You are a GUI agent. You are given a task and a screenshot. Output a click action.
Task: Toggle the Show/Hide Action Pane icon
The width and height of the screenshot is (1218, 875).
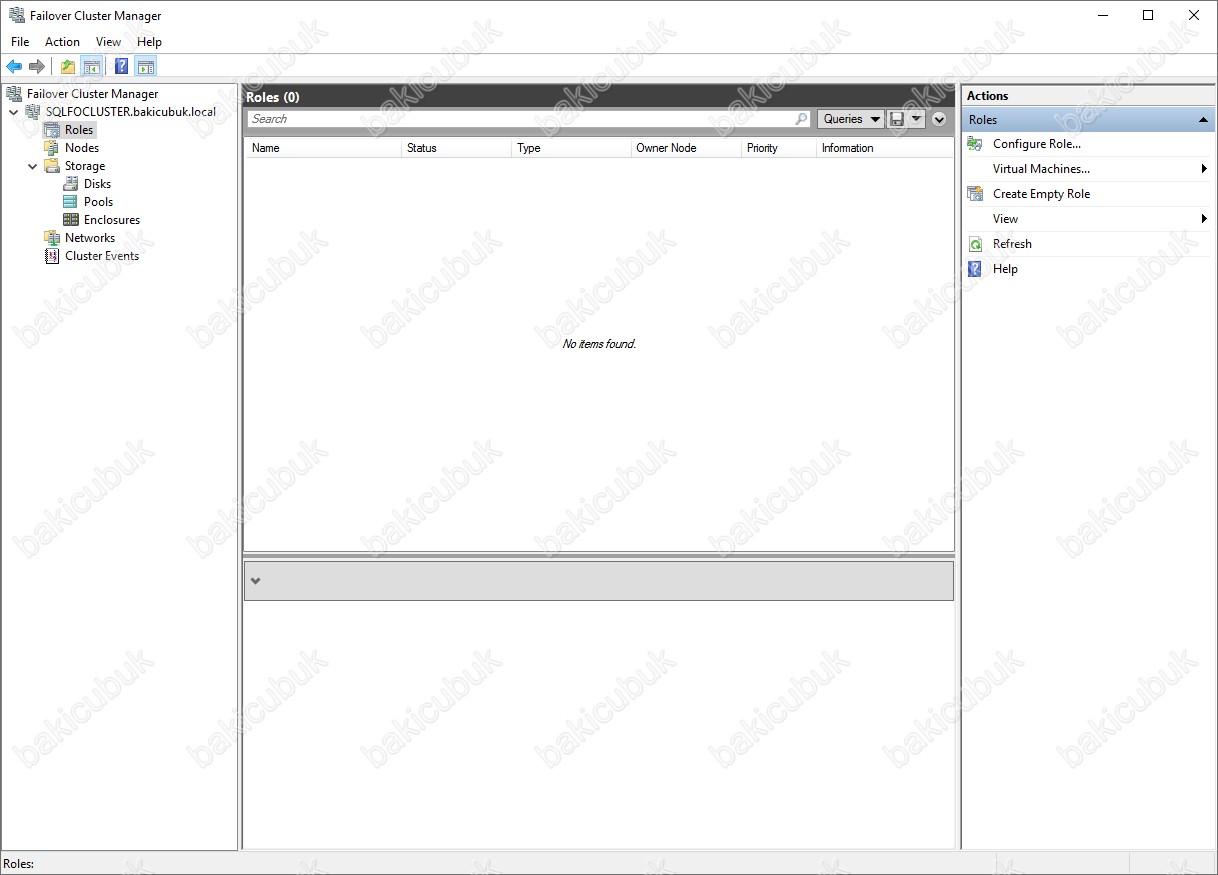tap(146, 67)
